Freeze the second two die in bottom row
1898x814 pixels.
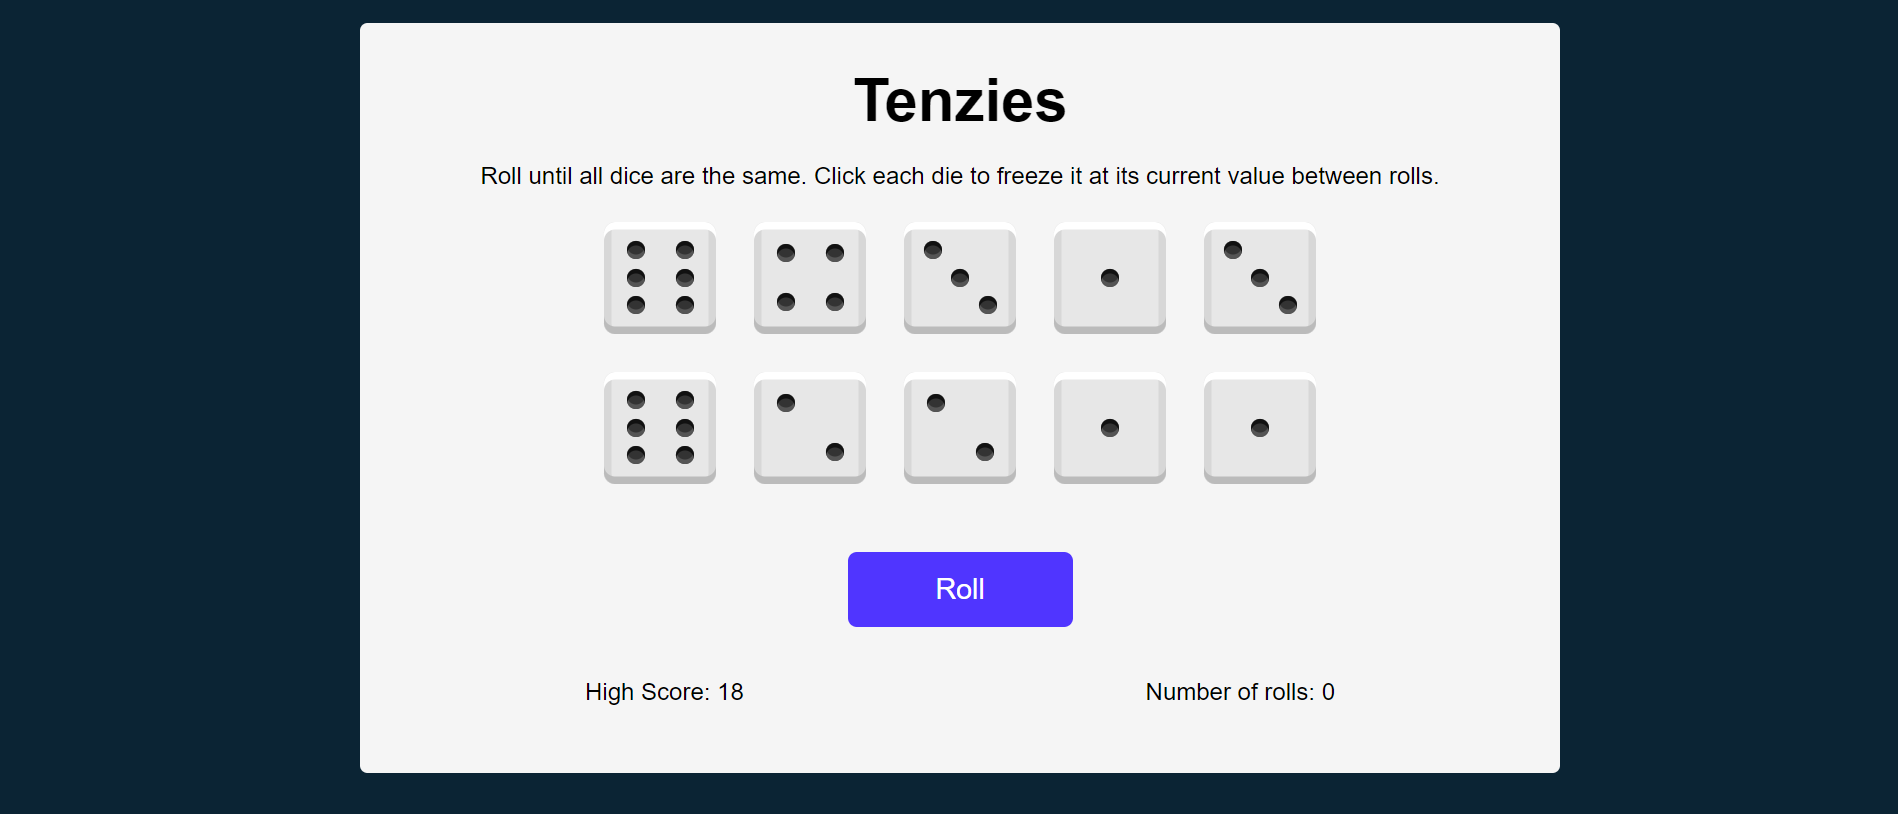[959, 429]
